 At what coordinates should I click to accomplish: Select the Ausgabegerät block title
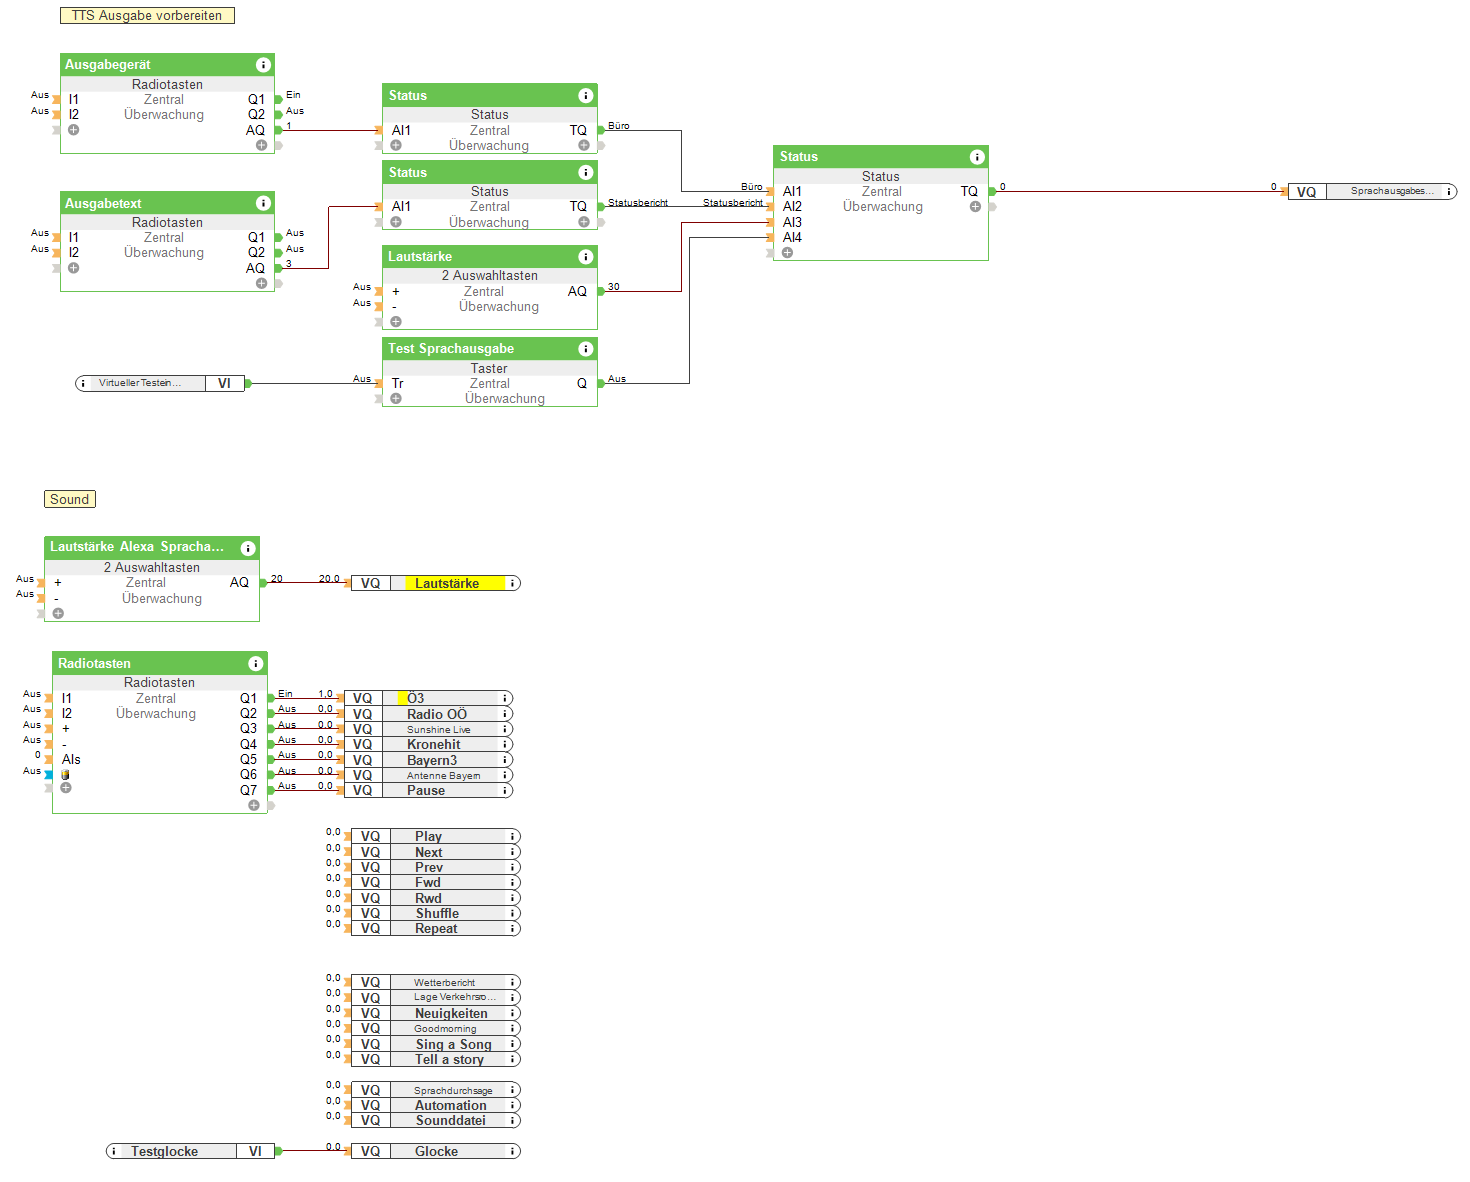coord(108,65)
